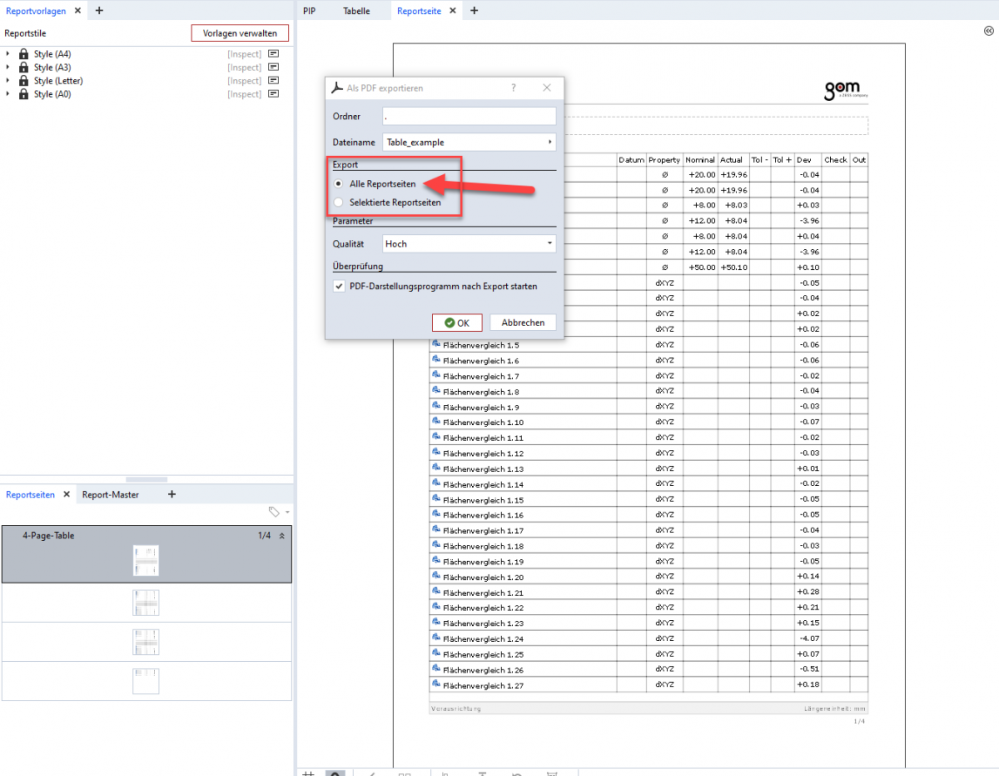This screenshot has width=999, height=776.
Task: Expand the Style (A0) tree item
Action: pyautogui.click(x=8, y=94)
